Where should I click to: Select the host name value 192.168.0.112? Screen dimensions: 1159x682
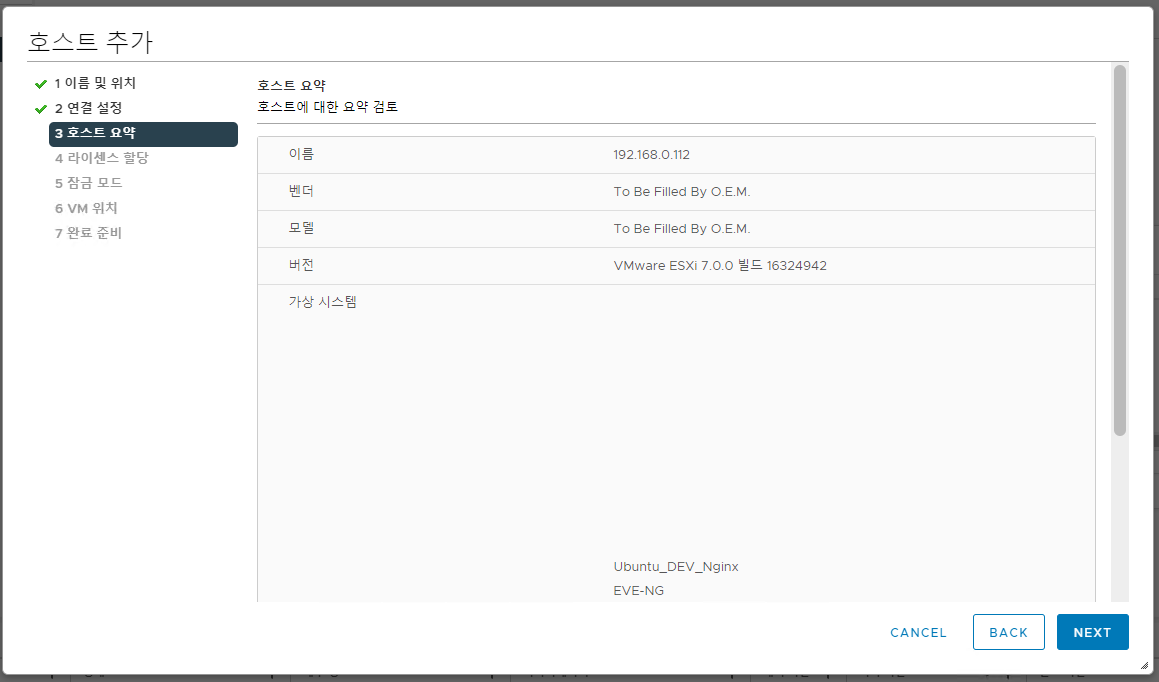pyautogui.click(x=651, y=155)
